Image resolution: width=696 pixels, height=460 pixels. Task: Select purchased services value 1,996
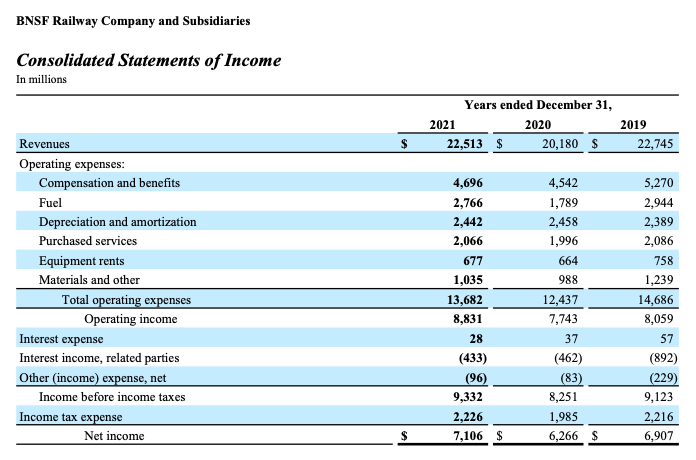(x=563, y=241)
